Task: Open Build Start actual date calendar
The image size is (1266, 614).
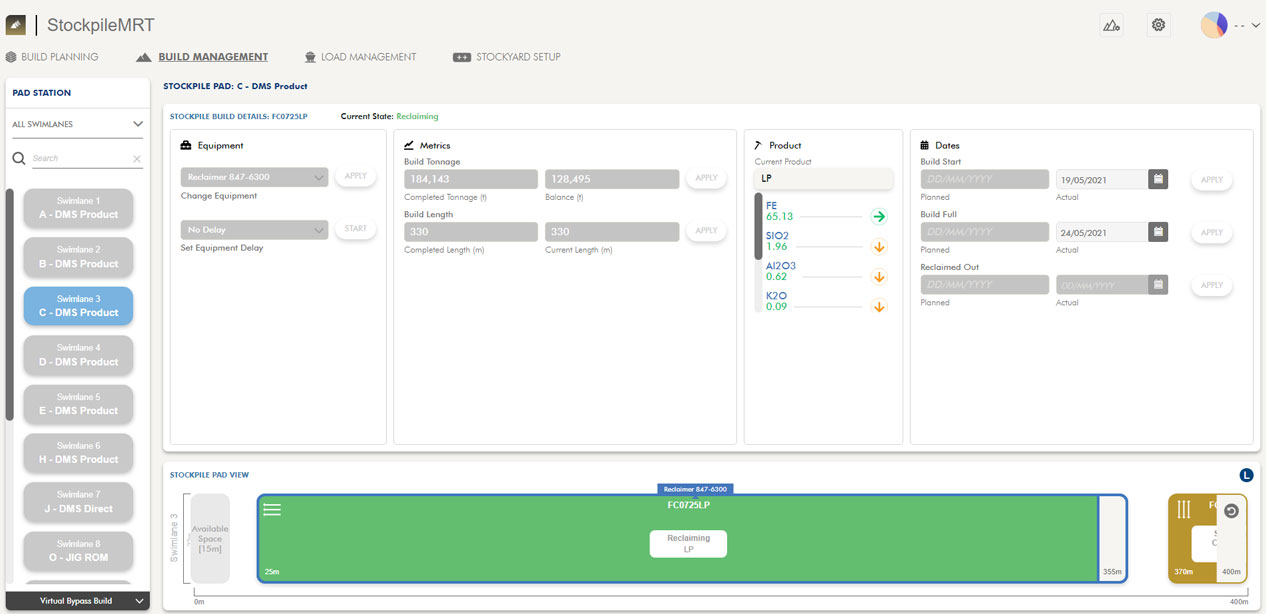Action: (1158, 180)
